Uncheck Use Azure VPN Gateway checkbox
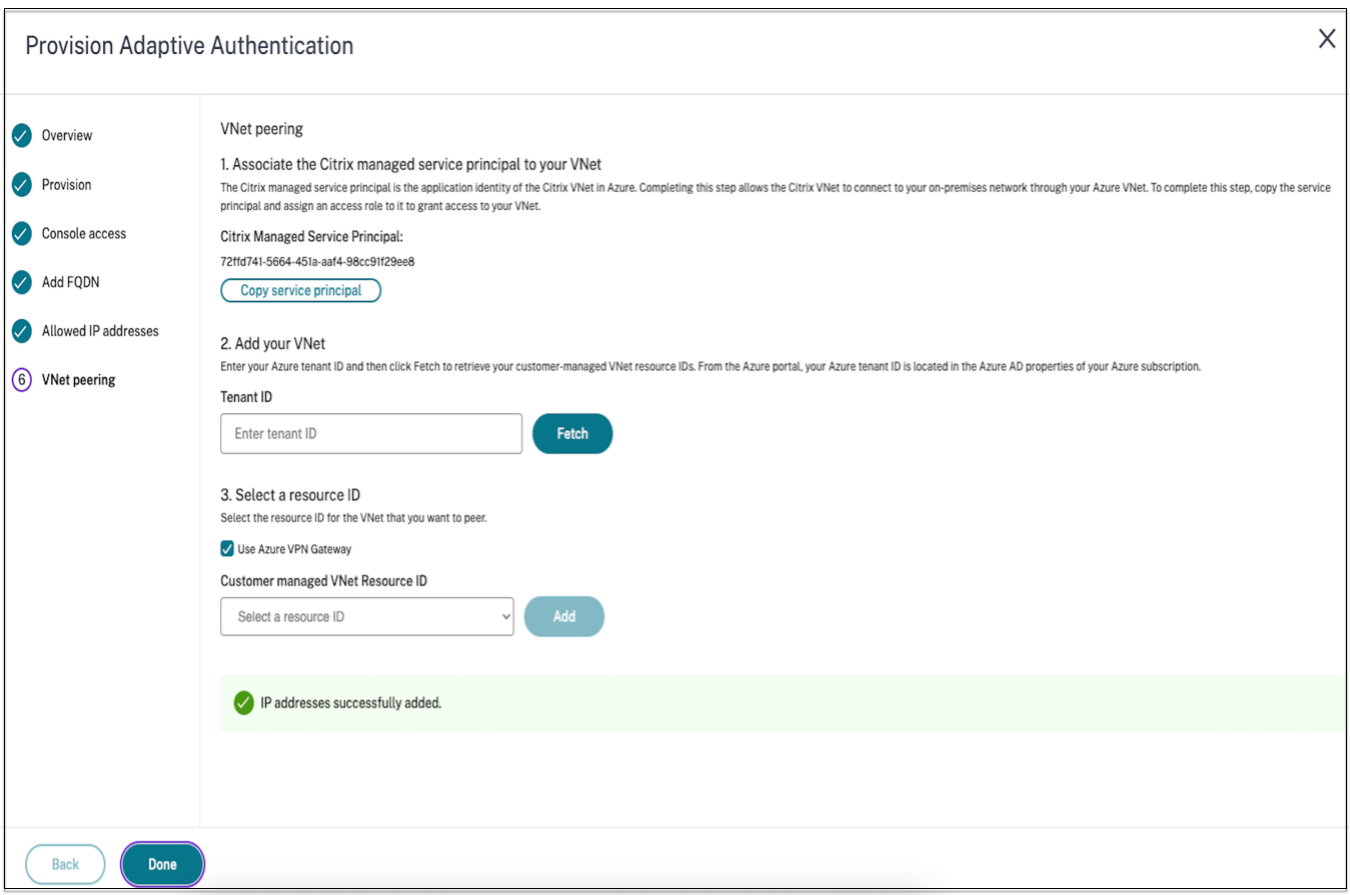This screenshot has height=895, width=1350. pos(228,549)
